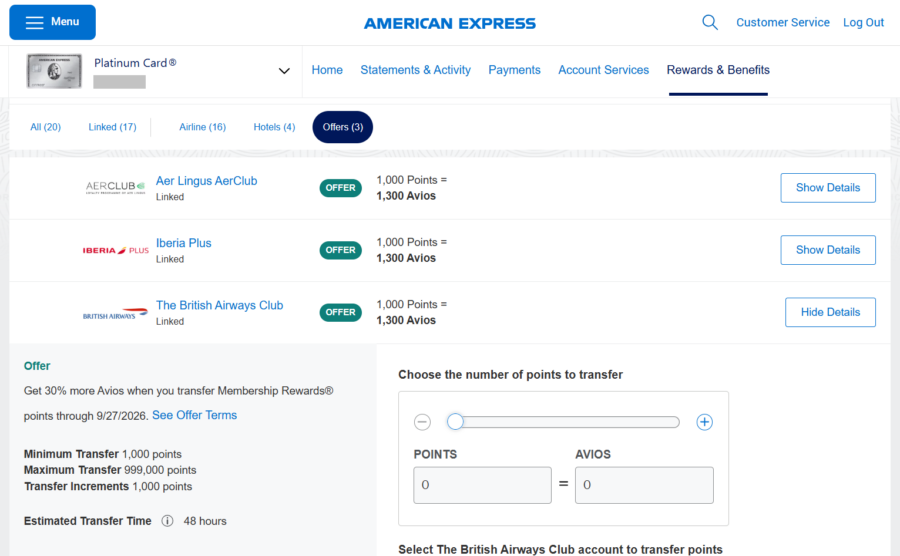Expand the Platinum Card account dropdown chevron
This screenshot has height=556, width=900.
(x=284, y=71)
